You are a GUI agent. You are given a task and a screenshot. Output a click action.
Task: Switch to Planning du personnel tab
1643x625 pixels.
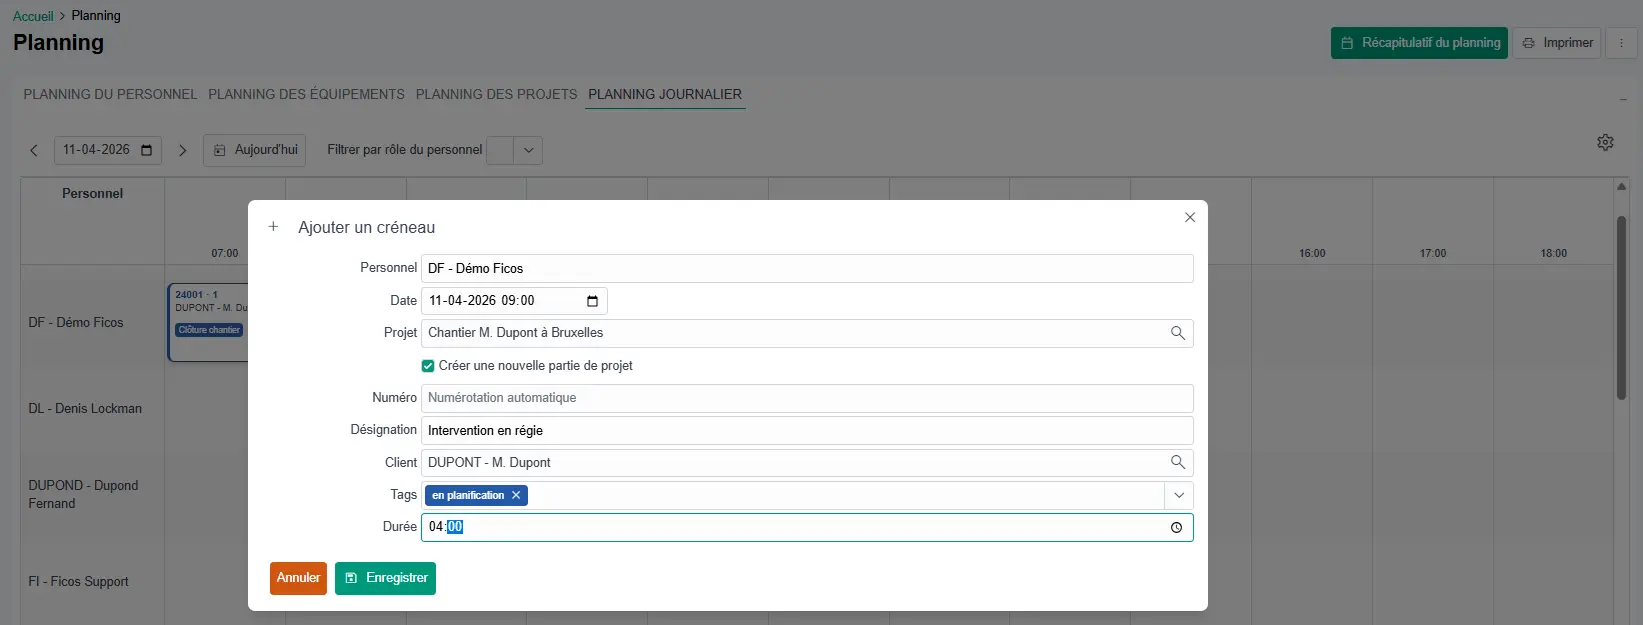(110, 94)
